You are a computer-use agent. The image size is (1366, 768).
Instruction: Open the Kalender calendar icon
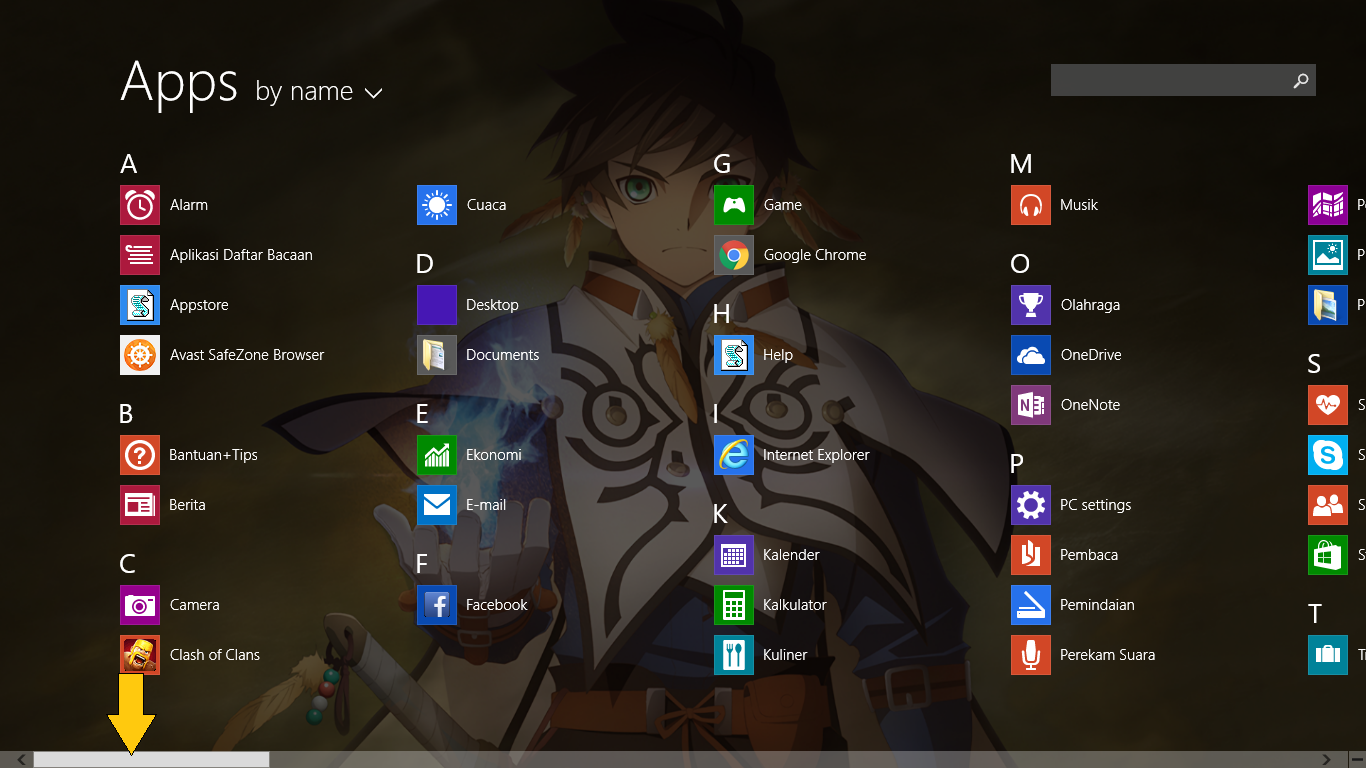click(x=734, y=555)
